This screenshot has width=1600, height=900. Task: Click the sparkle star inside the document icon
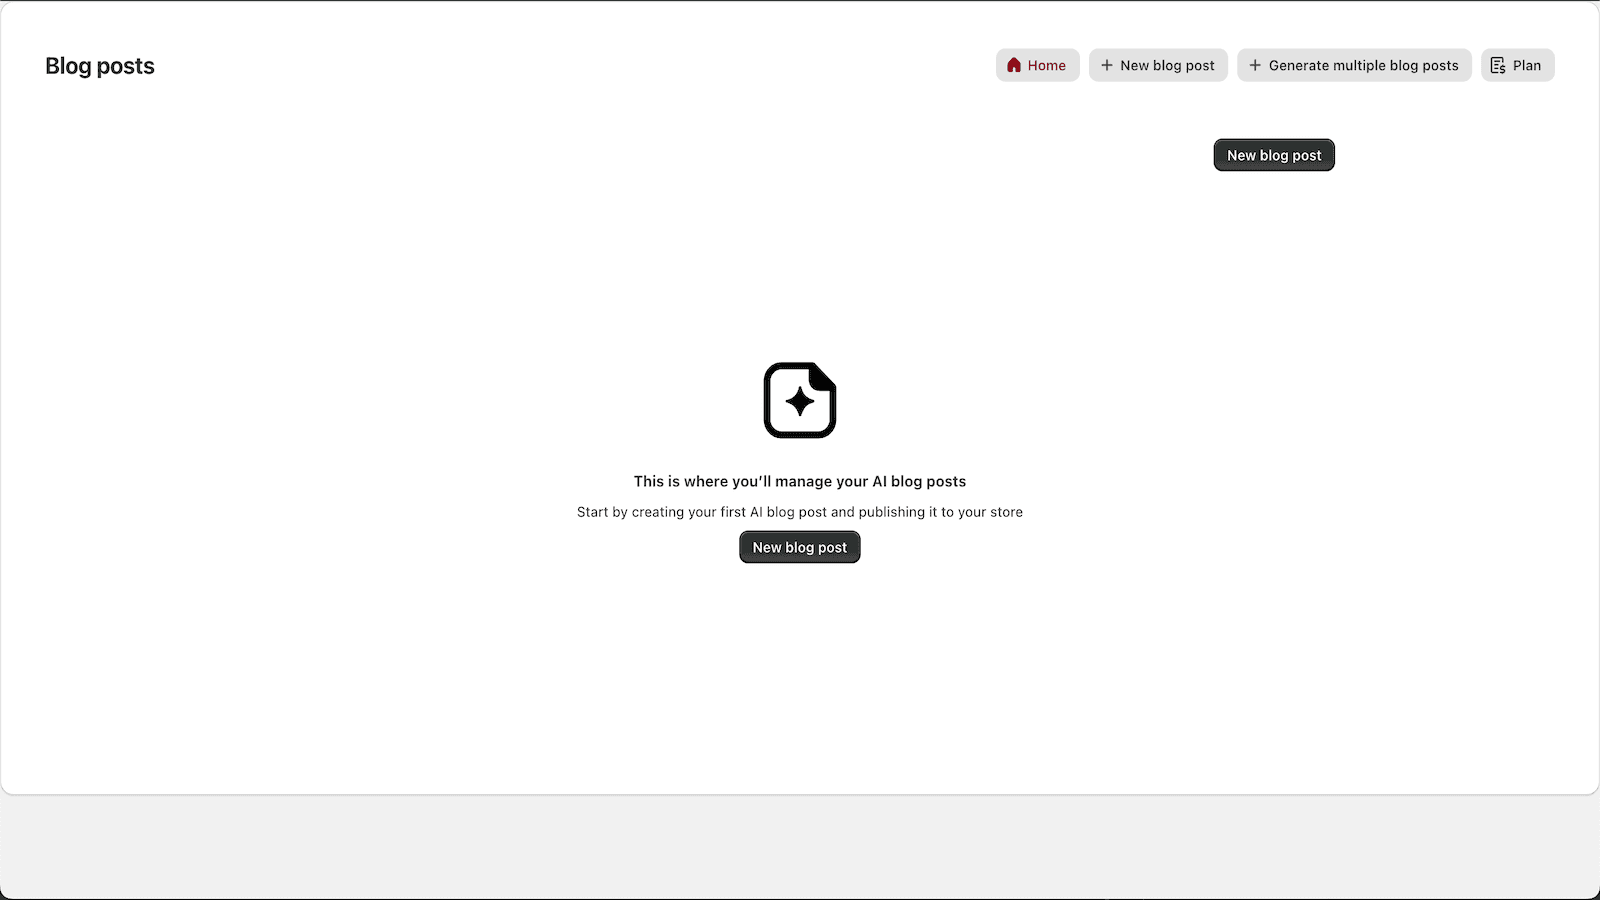pyautogui.click(x=800, y=402)
